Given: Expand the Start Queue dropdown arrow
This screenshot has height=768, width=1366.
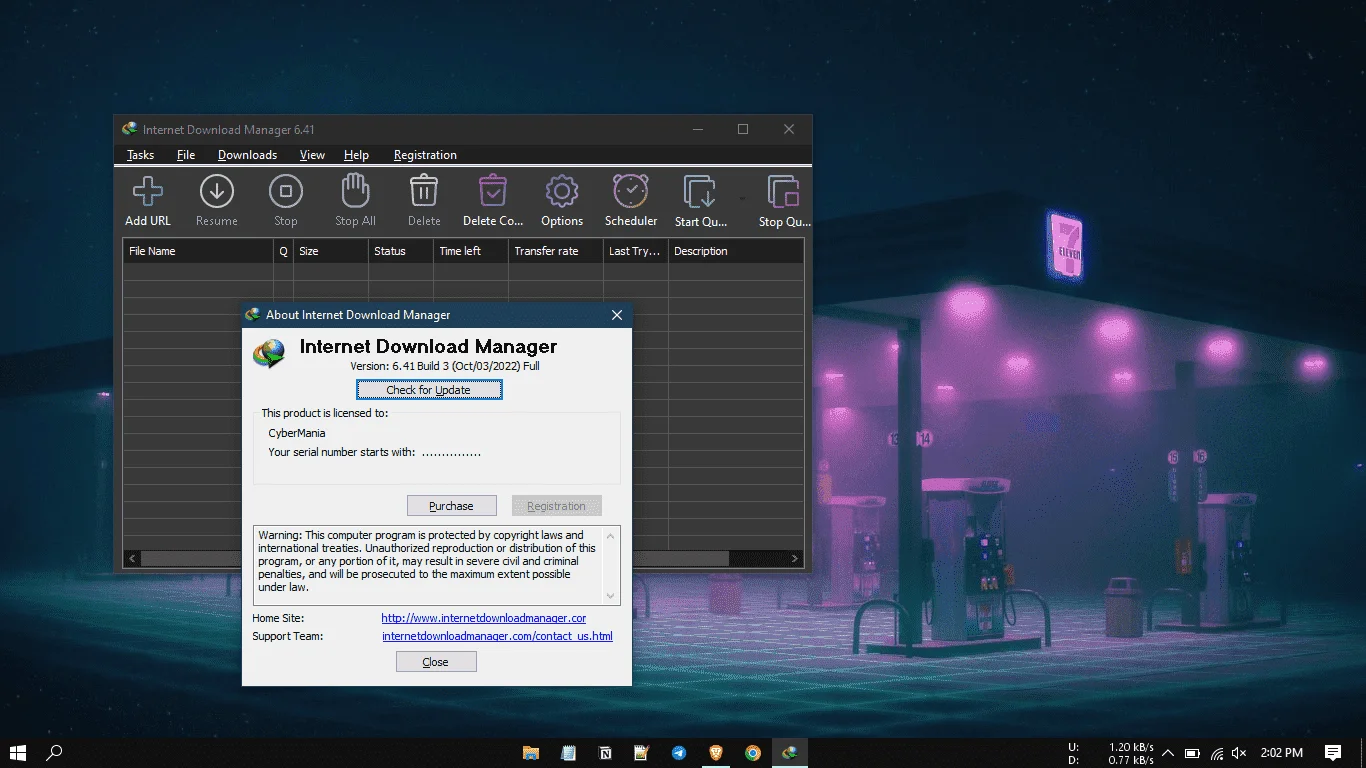Looking at the screenshot, I should (742, 198).
